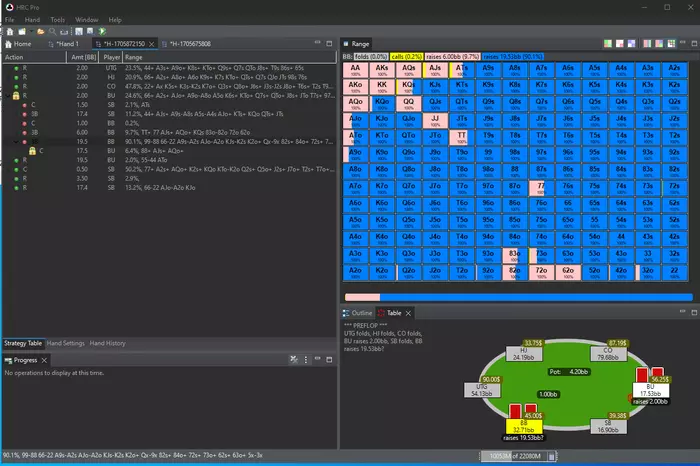Minimize the hand editor panel

click(x=317, y=42)
